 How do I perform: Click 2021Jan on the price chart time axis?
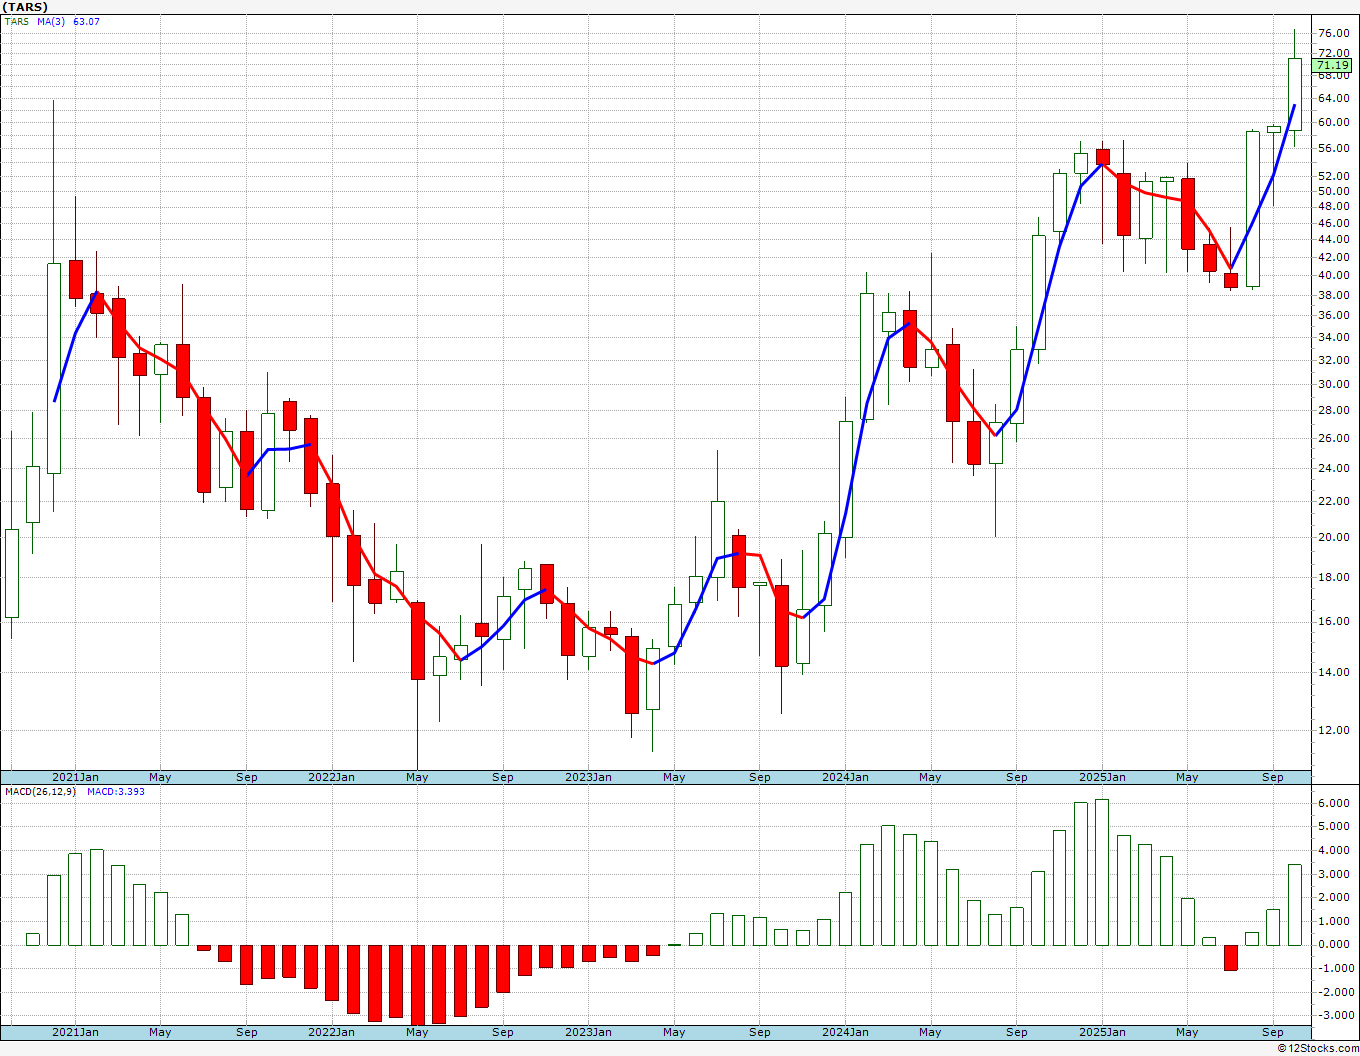pos(75,777)
